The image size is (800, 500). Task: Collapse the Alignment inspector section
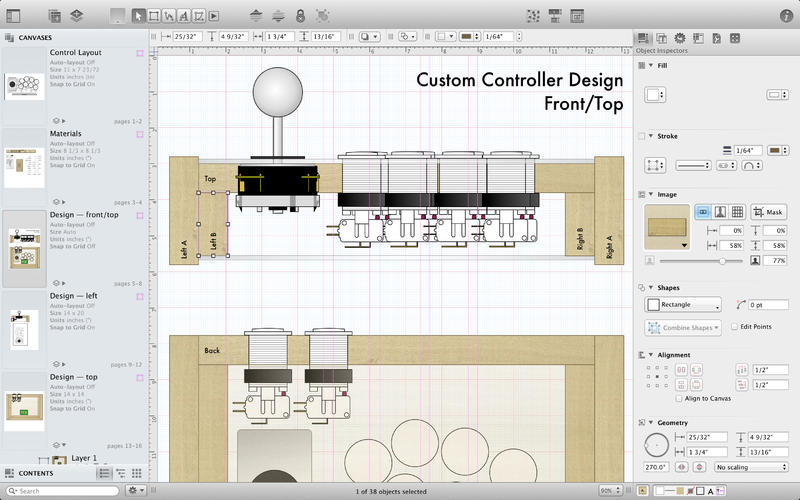(x=650, y=354)
